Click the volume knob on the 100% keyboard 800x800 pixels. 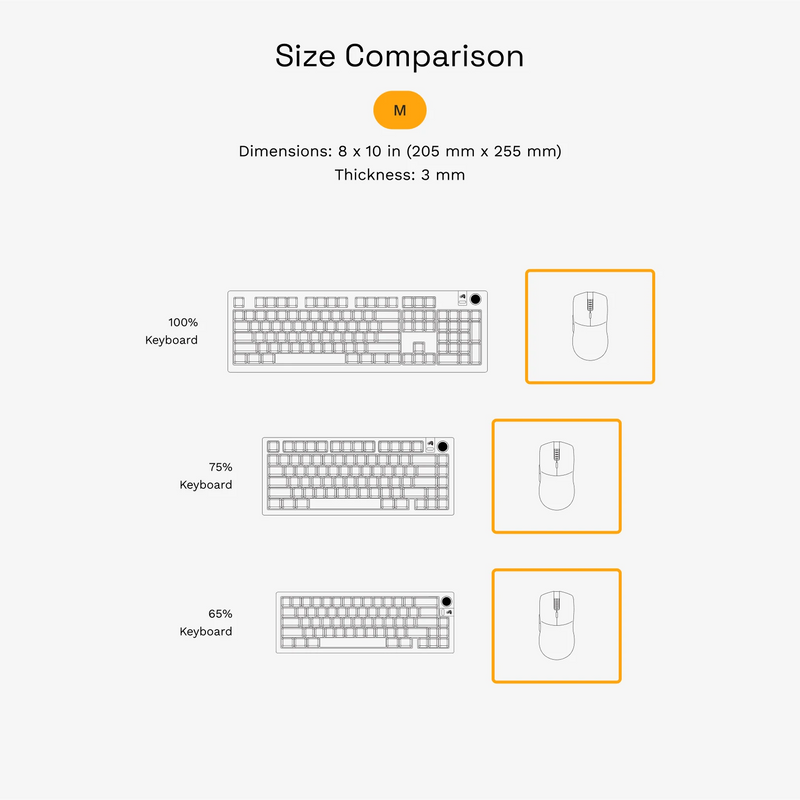click(477, 299)
